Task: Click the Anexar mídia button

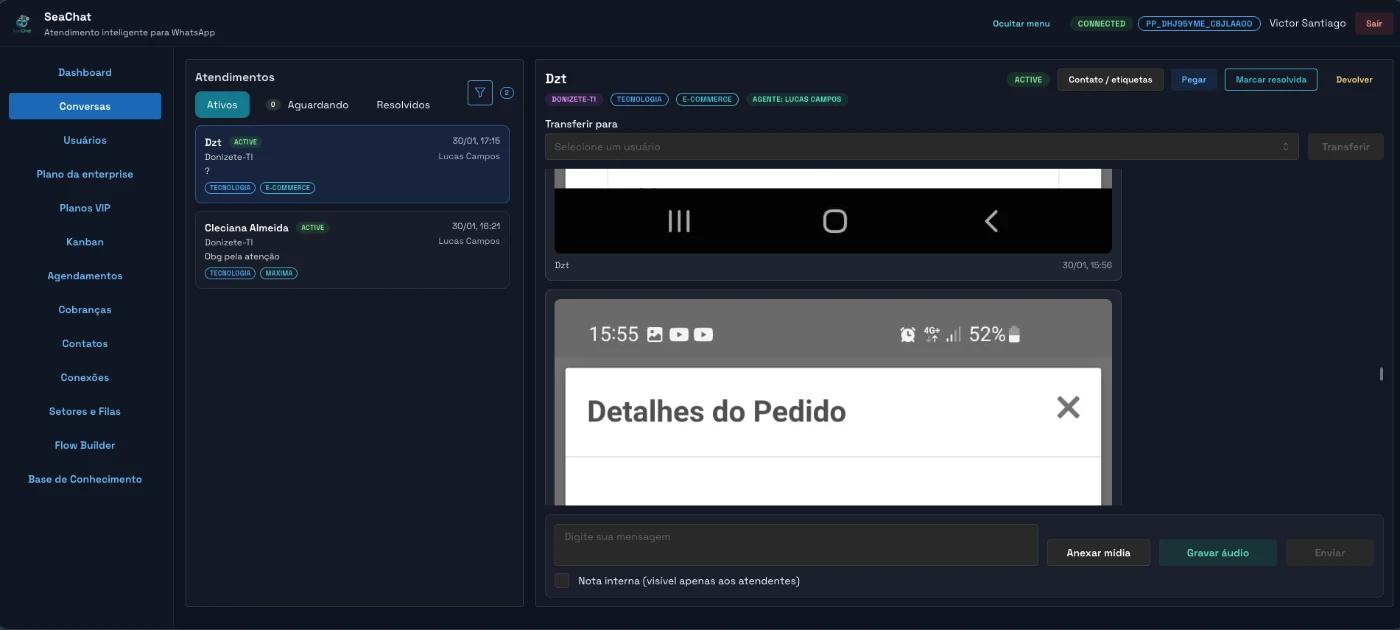Action: [x=1098, y=553]
